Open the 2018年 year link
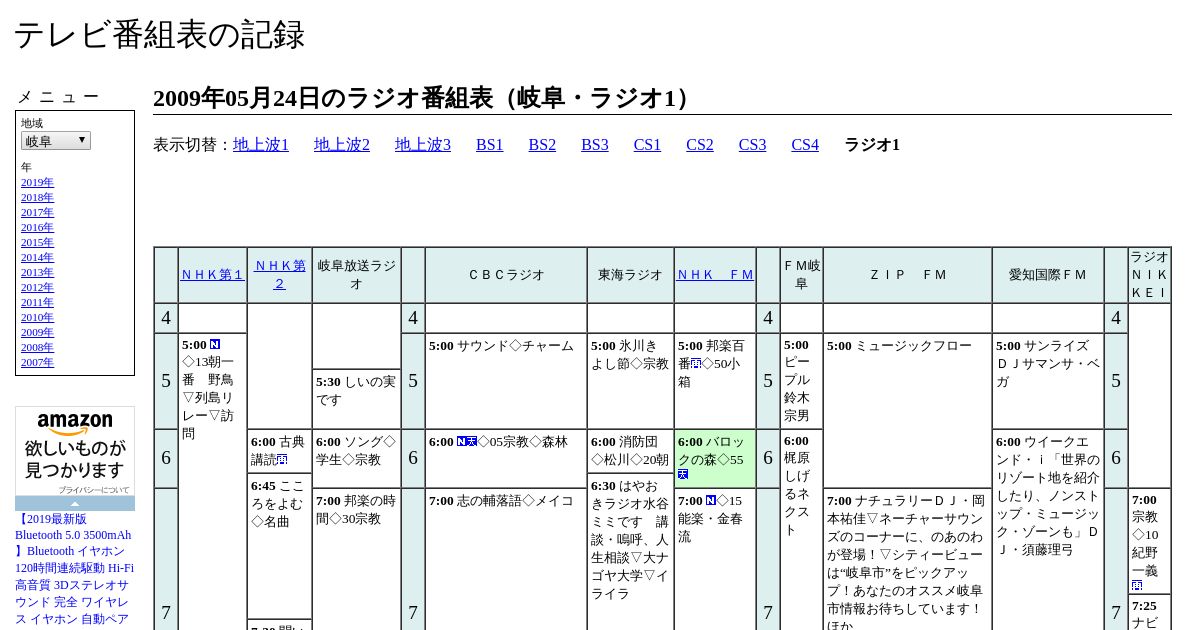Viewport: 1200px width, 630px height. [x=37, y=198]
